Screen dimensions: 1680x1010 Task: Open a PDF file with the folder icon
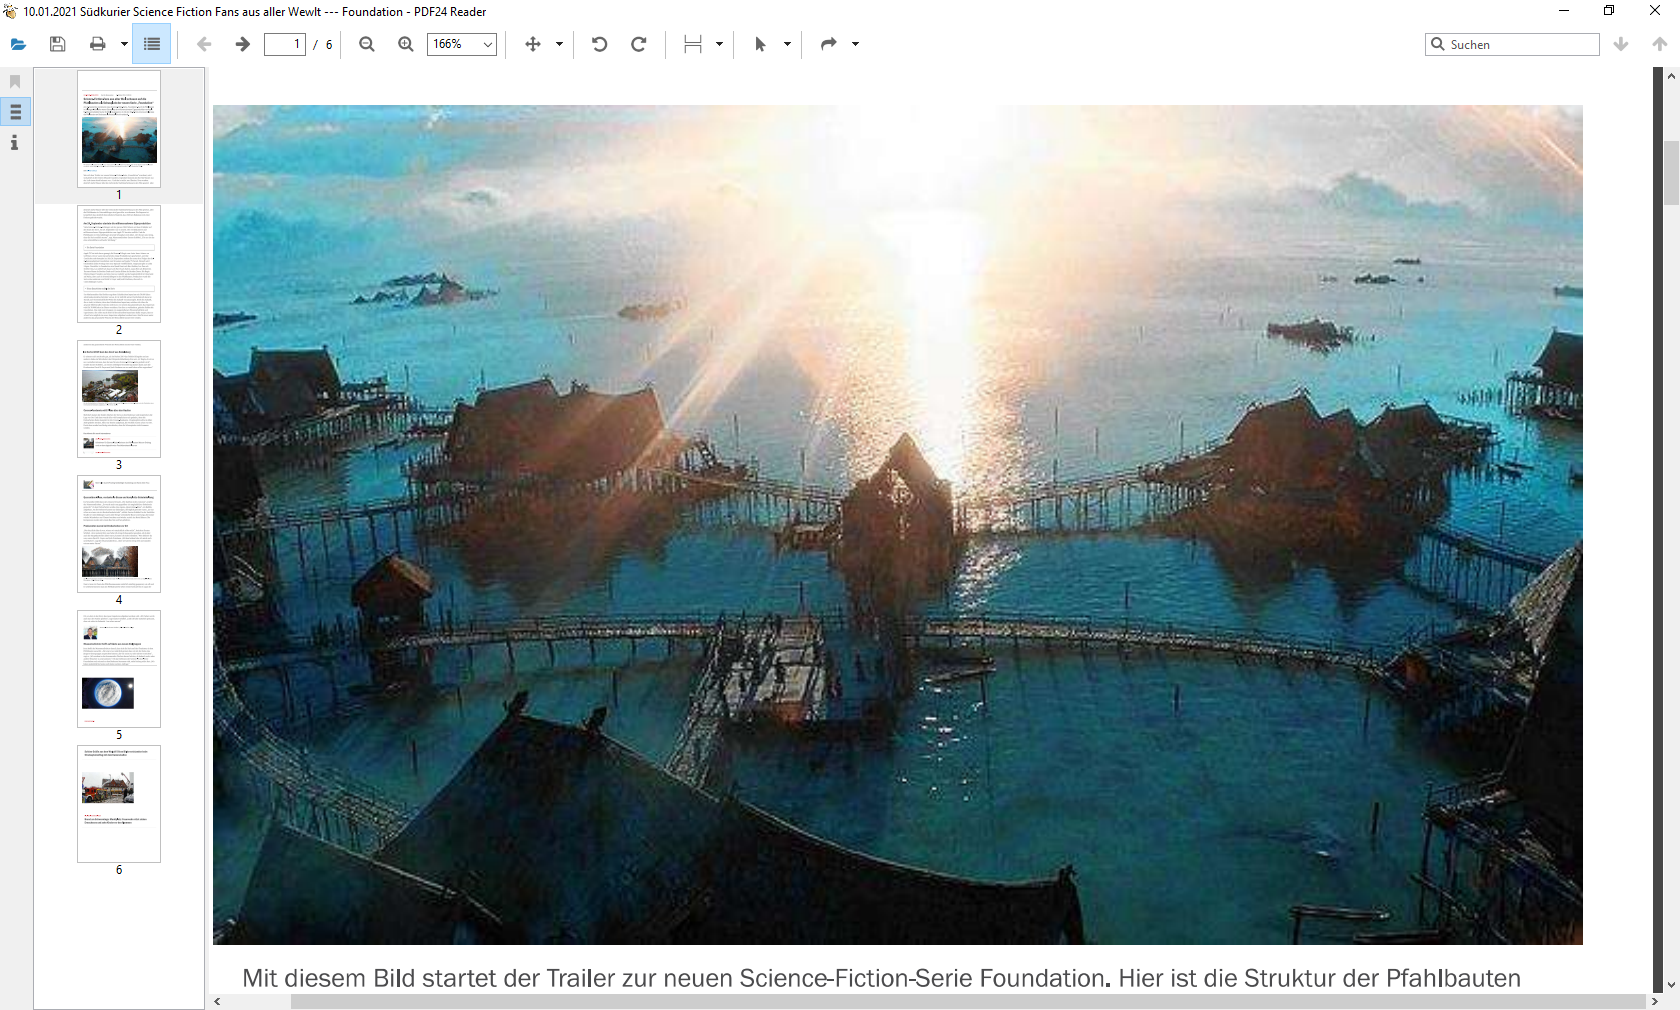(x=18, y=44)
